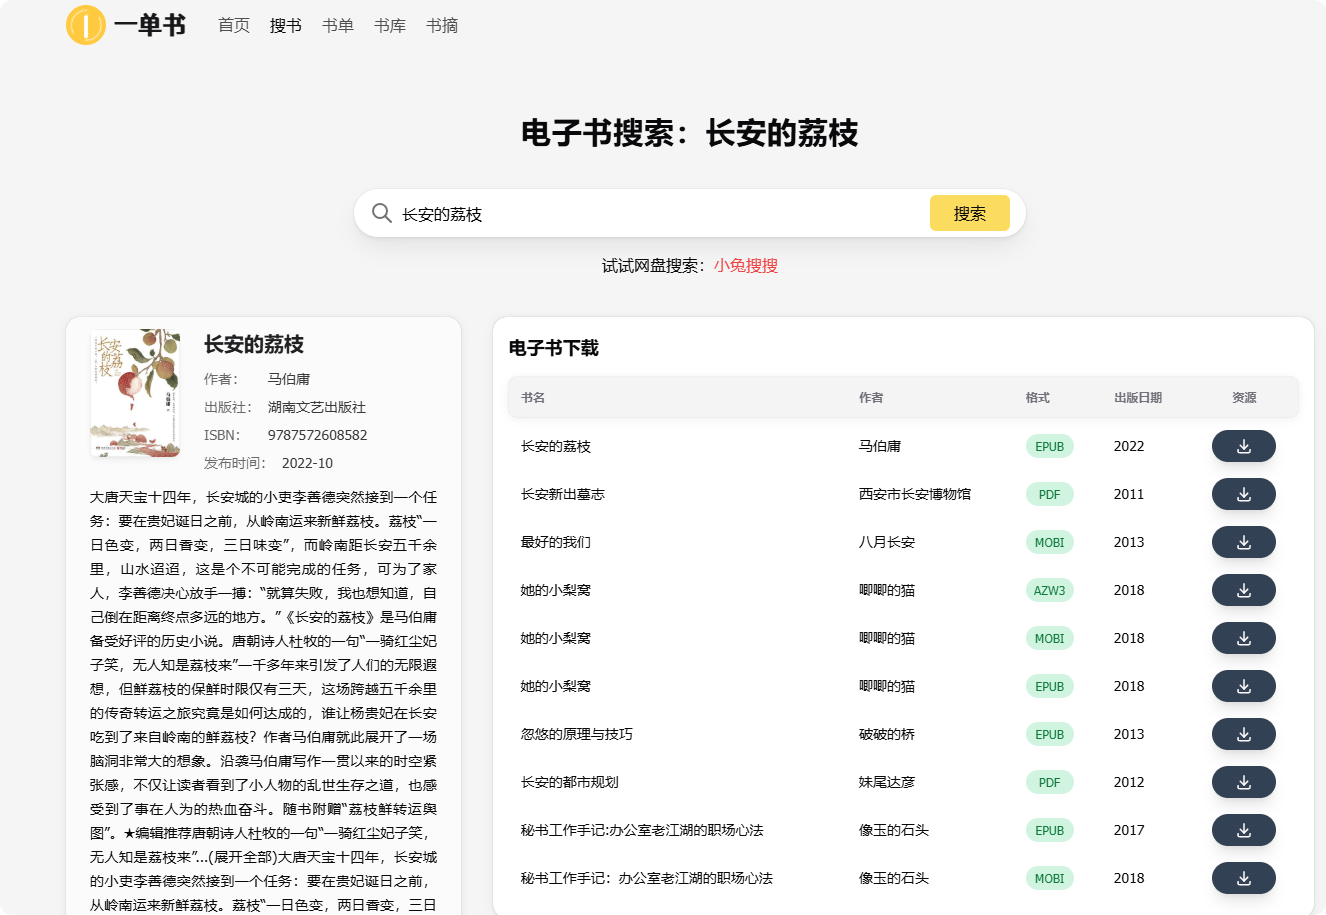Click ISBN value 9787572608582

point(318,435)
